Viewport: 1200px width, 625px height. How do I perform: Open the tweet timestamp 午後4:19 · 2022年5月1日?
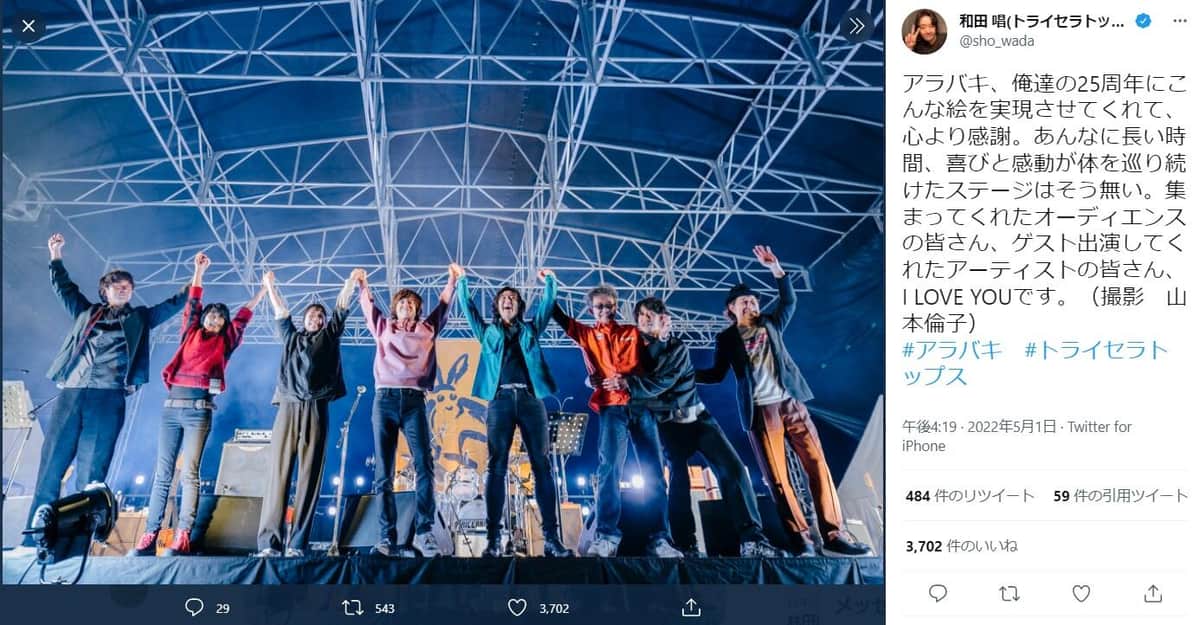coord(972,426)
